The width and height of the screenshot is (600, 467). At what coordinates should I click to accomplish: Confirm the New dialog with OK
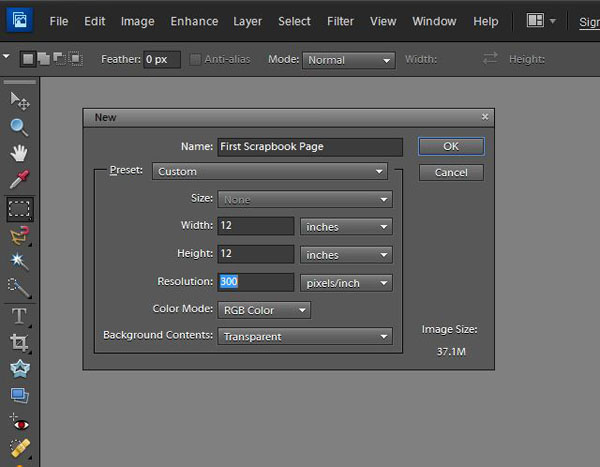tap(451, 146)
